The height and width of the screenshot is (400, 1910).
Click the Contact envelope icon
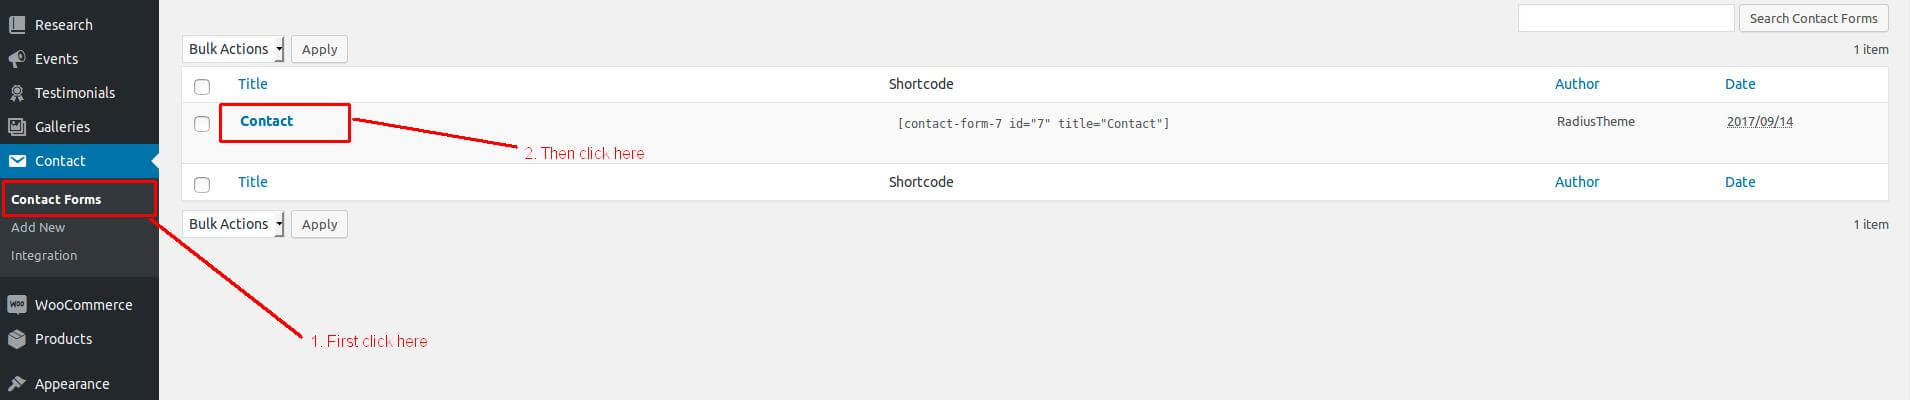(x=17, y=160)
